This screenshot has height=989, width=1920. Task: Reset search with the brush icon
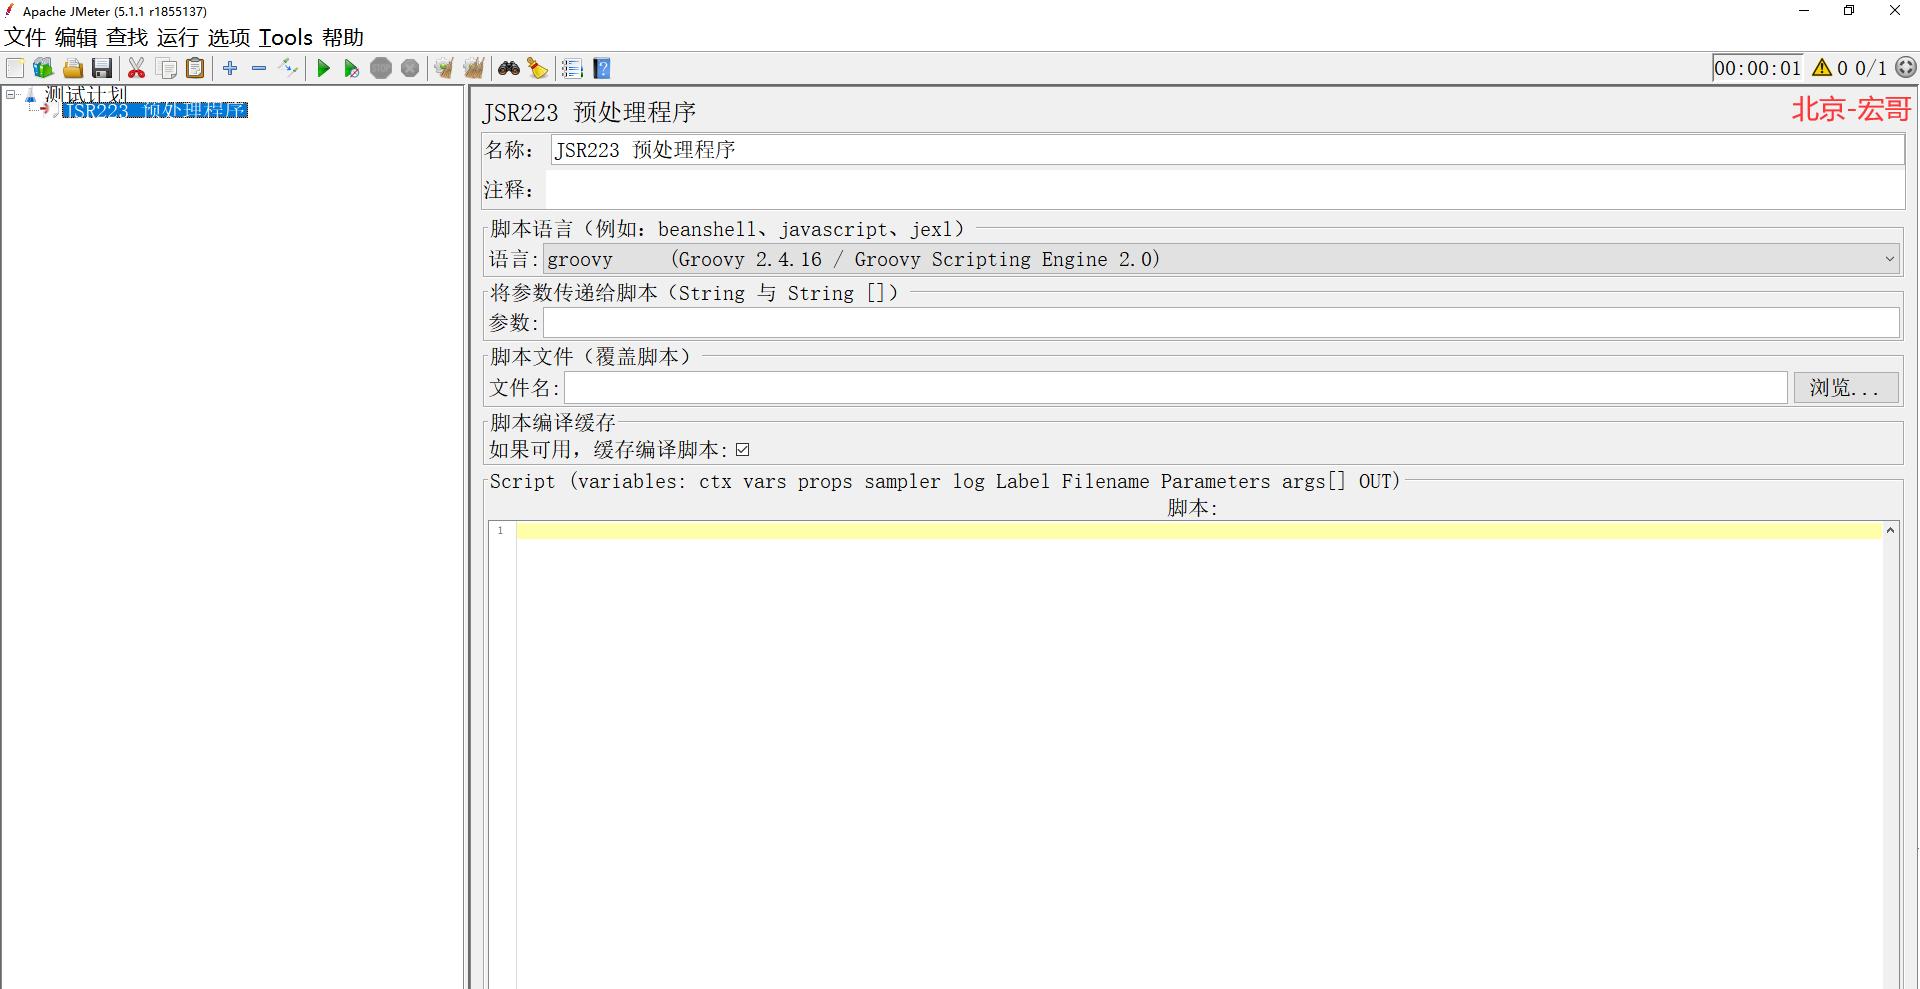(538, 68)
